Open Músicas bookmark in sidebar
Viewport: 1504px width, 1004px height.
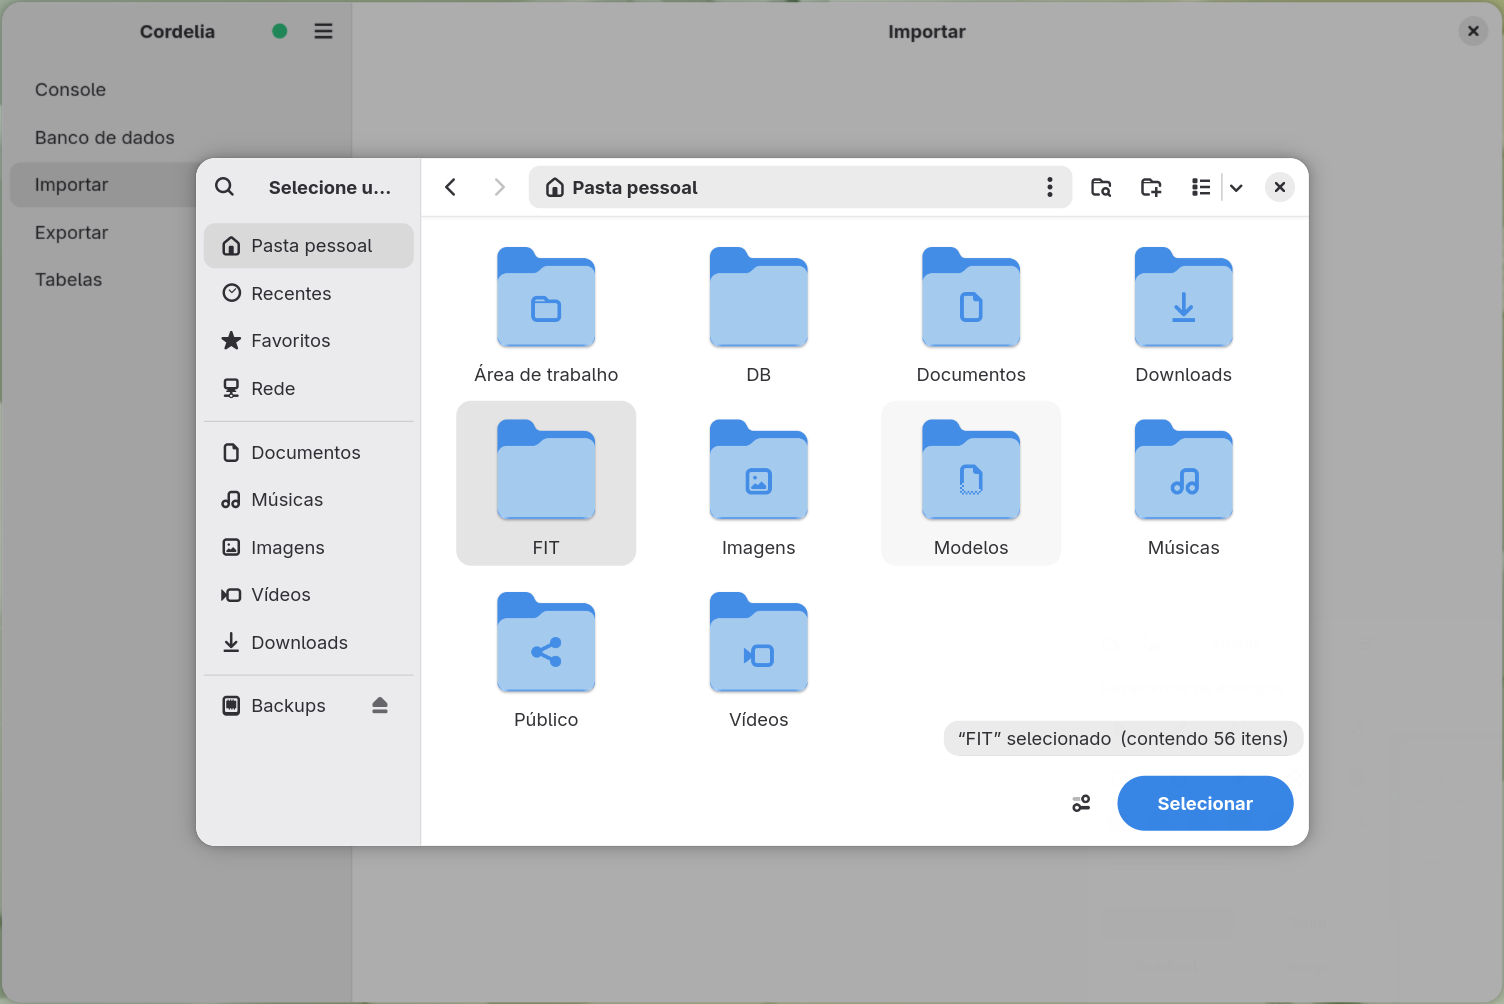click(309, 500)
